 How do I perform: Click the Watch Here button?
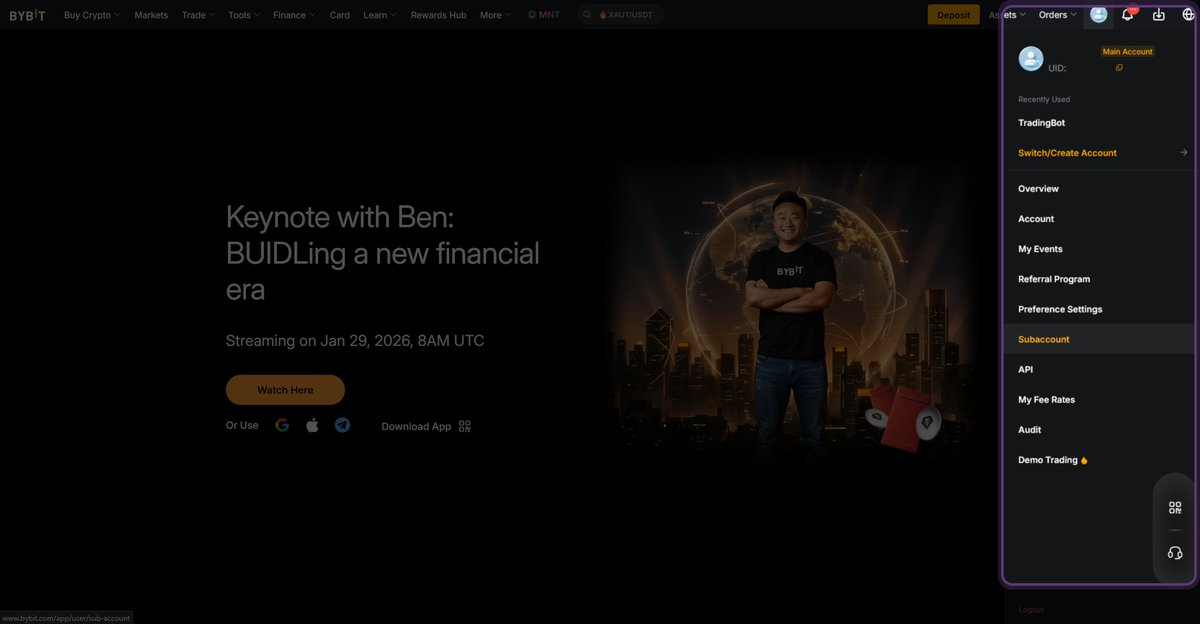pos(285,390)
